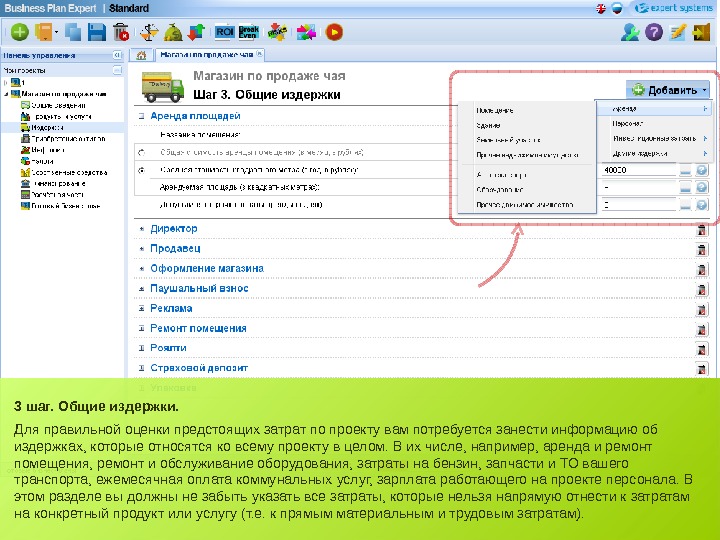
Task: Expand the Продавец section
Action: point(141,248)
